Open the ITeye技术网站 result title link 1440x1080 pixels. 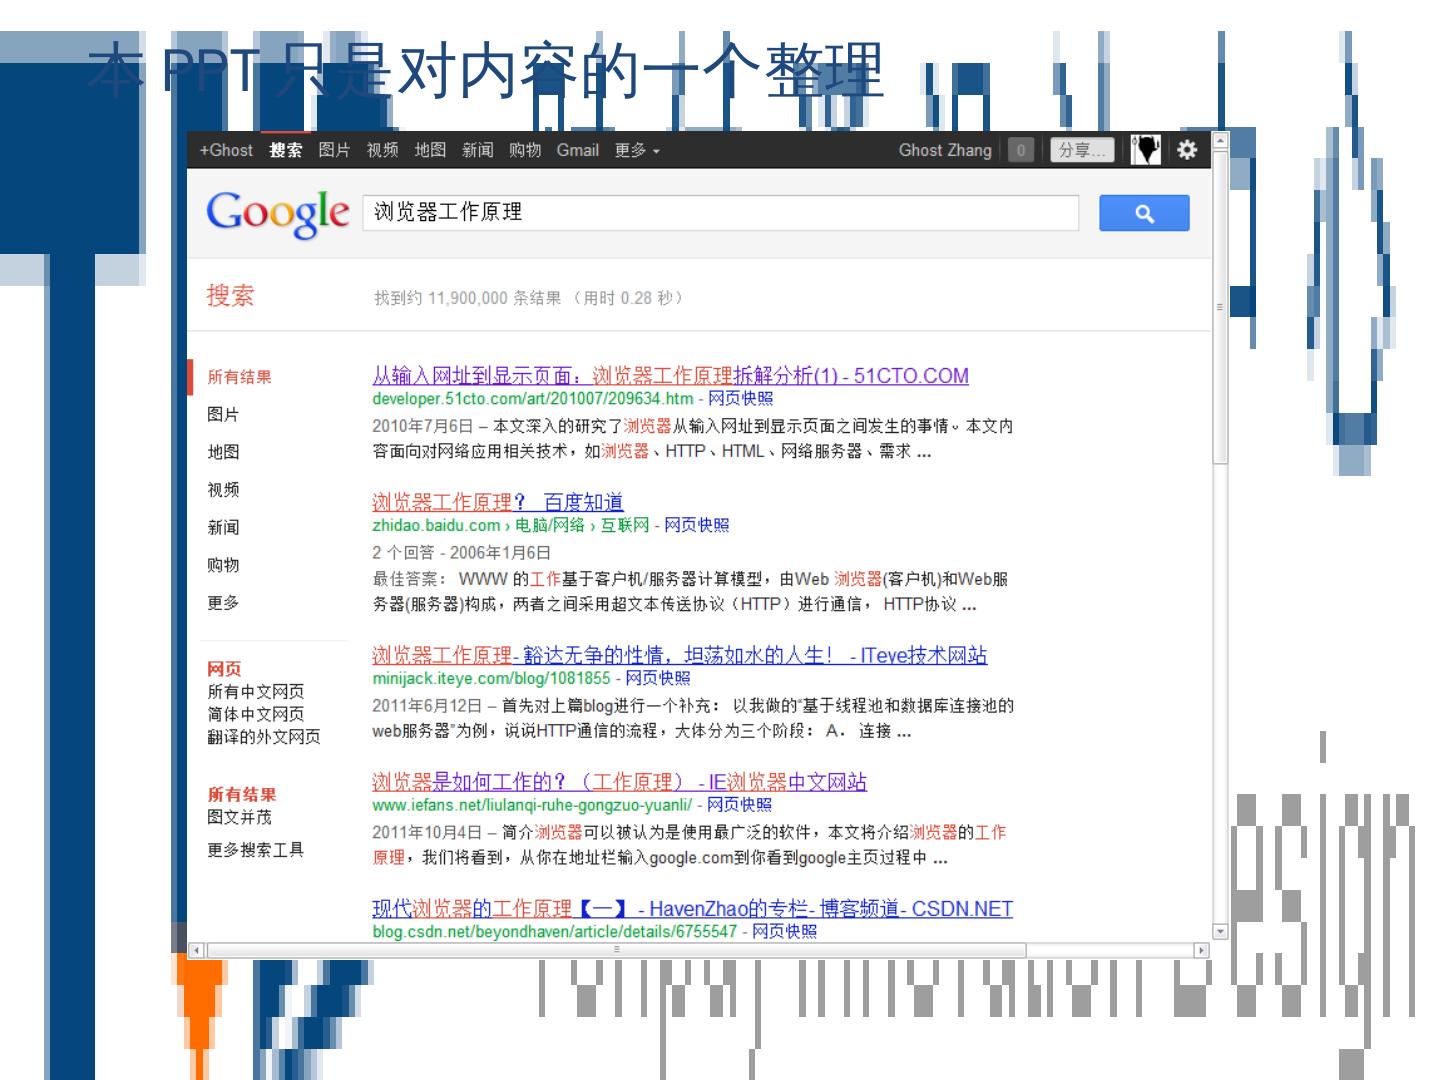(680, 655)
